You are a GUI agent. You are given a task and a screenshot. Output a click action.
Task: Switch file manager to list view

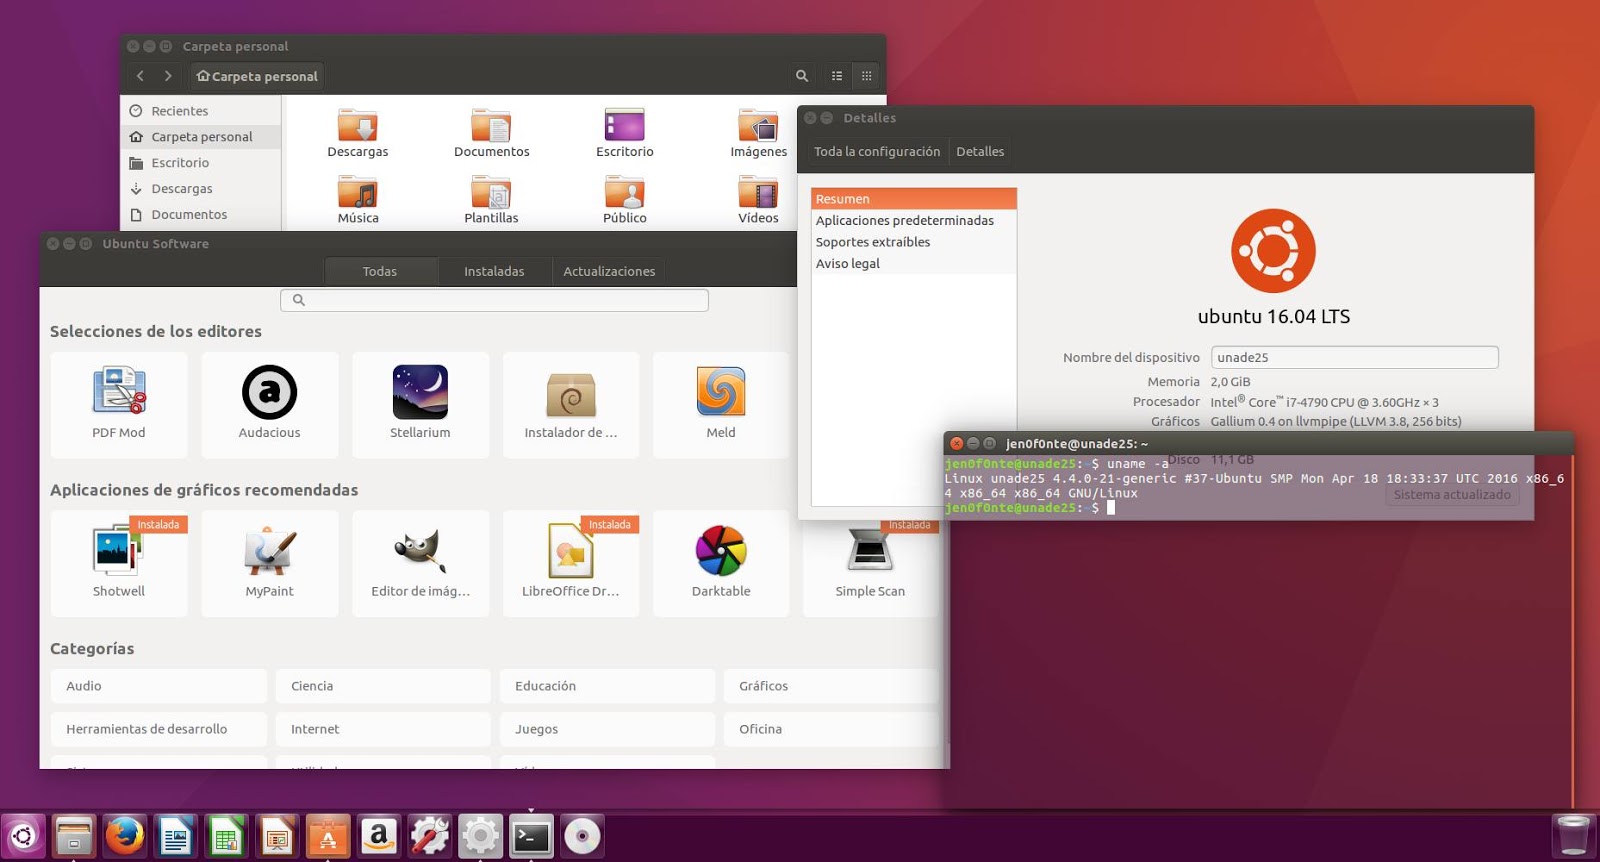[x=837, y=76]
